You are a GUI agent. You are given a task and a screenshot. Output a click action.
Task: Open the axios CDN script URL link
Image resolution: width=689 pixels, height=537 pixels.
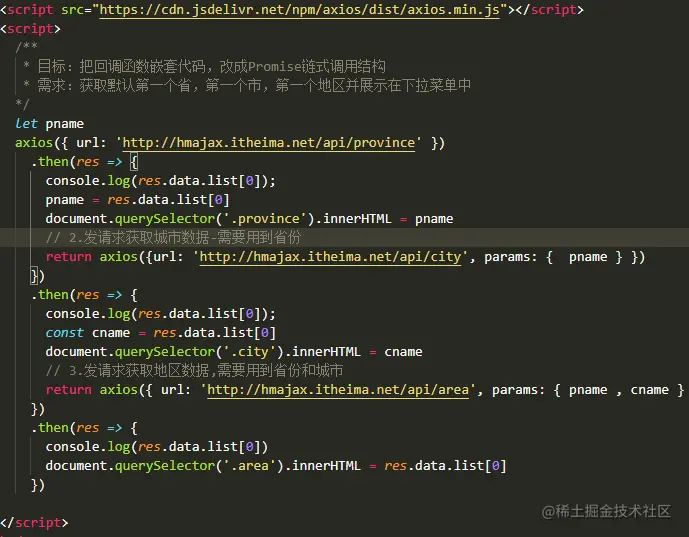(x=300, y=10)
